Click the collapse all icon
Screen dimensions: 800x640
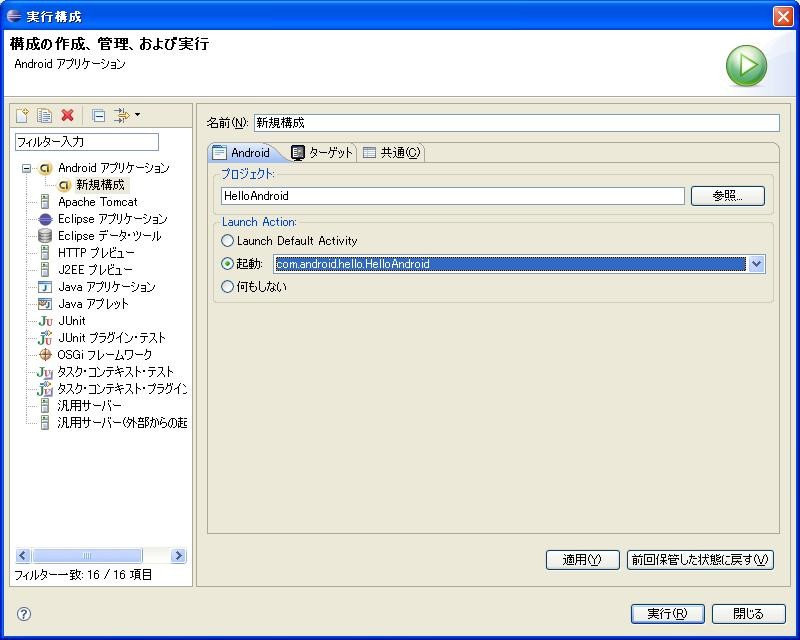point(100,115)
